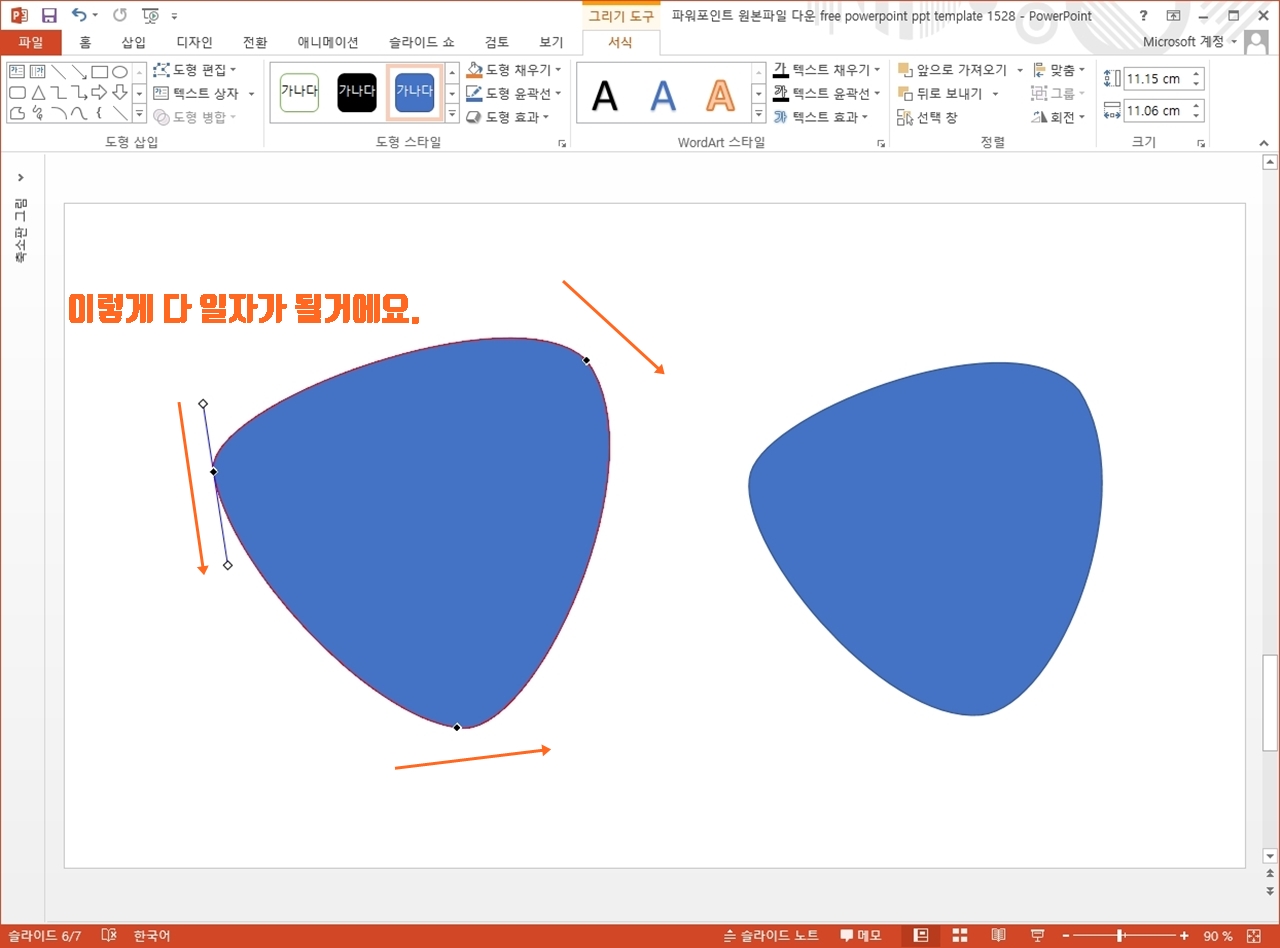
Task: Switch to the 삽입 (Insert) tab
Action: tap(133, 42)
